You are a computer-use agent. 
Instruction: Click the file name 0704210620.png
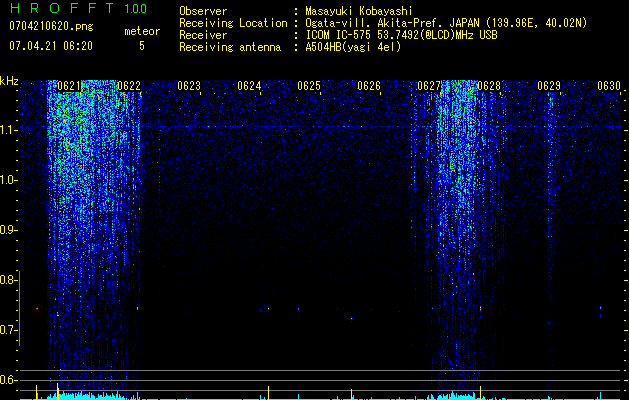click(51, 26)
